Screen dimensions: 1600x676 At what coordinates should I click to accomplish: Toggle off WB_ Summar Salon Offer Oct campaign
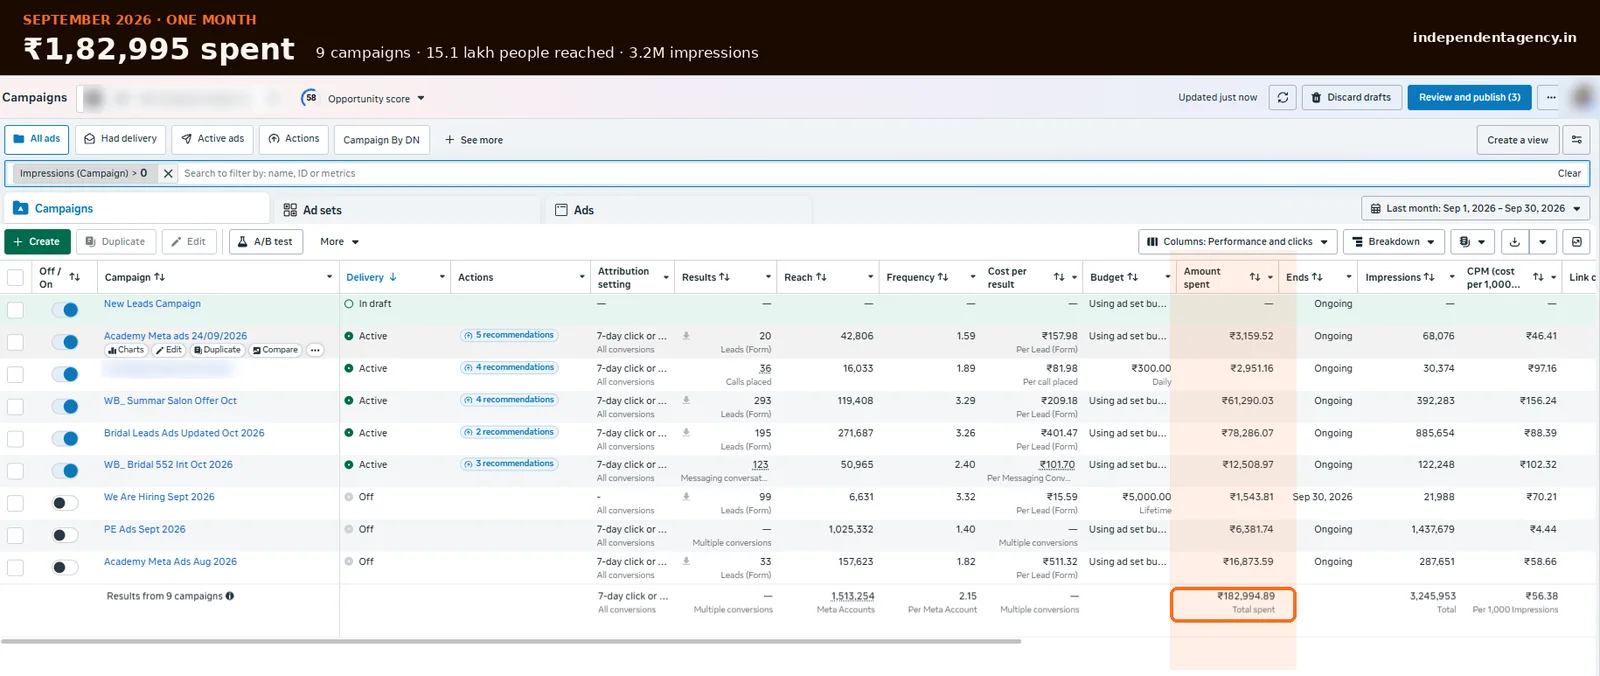click(x=64, y=406)
